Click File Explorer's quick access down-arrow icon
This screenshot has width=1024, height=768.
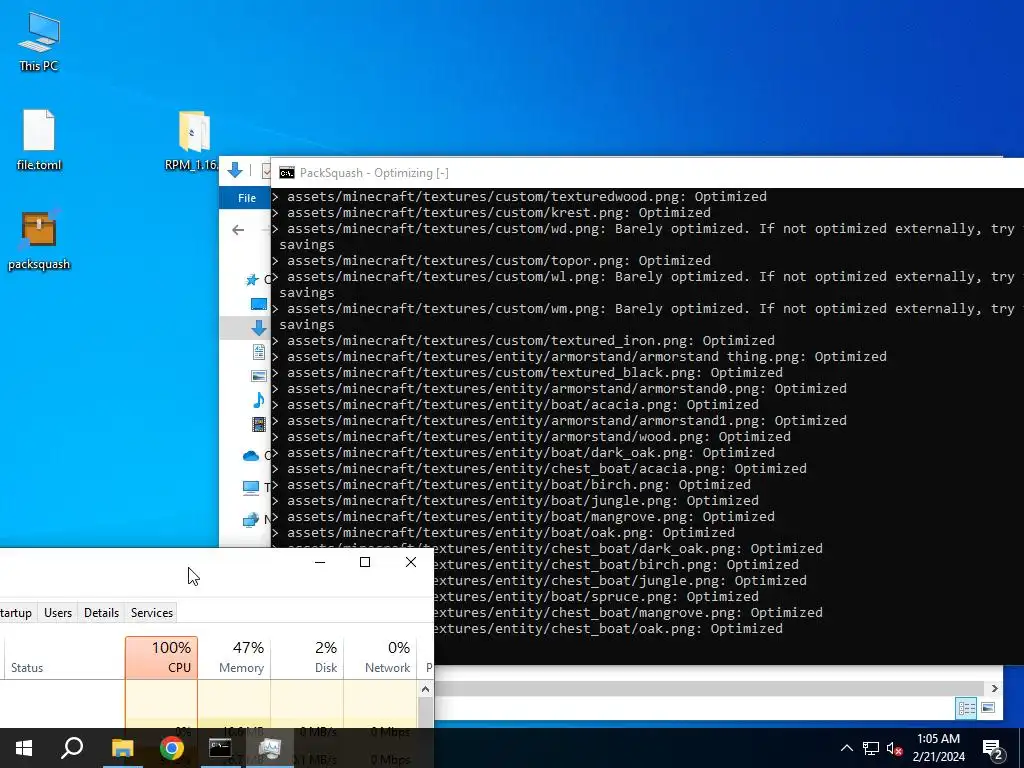(235, 171)
